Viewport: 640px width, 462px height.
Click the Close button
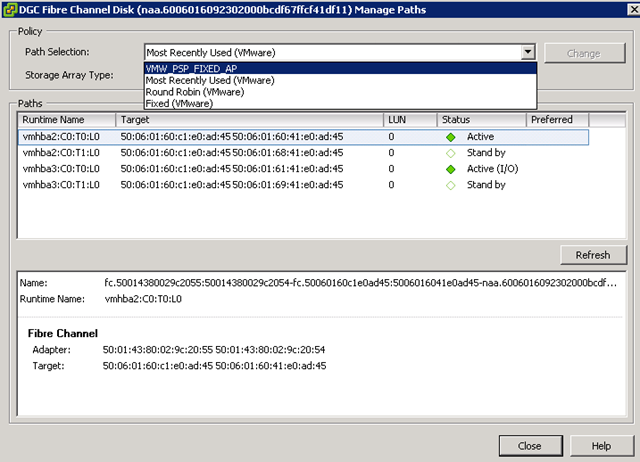coord(530,446)
